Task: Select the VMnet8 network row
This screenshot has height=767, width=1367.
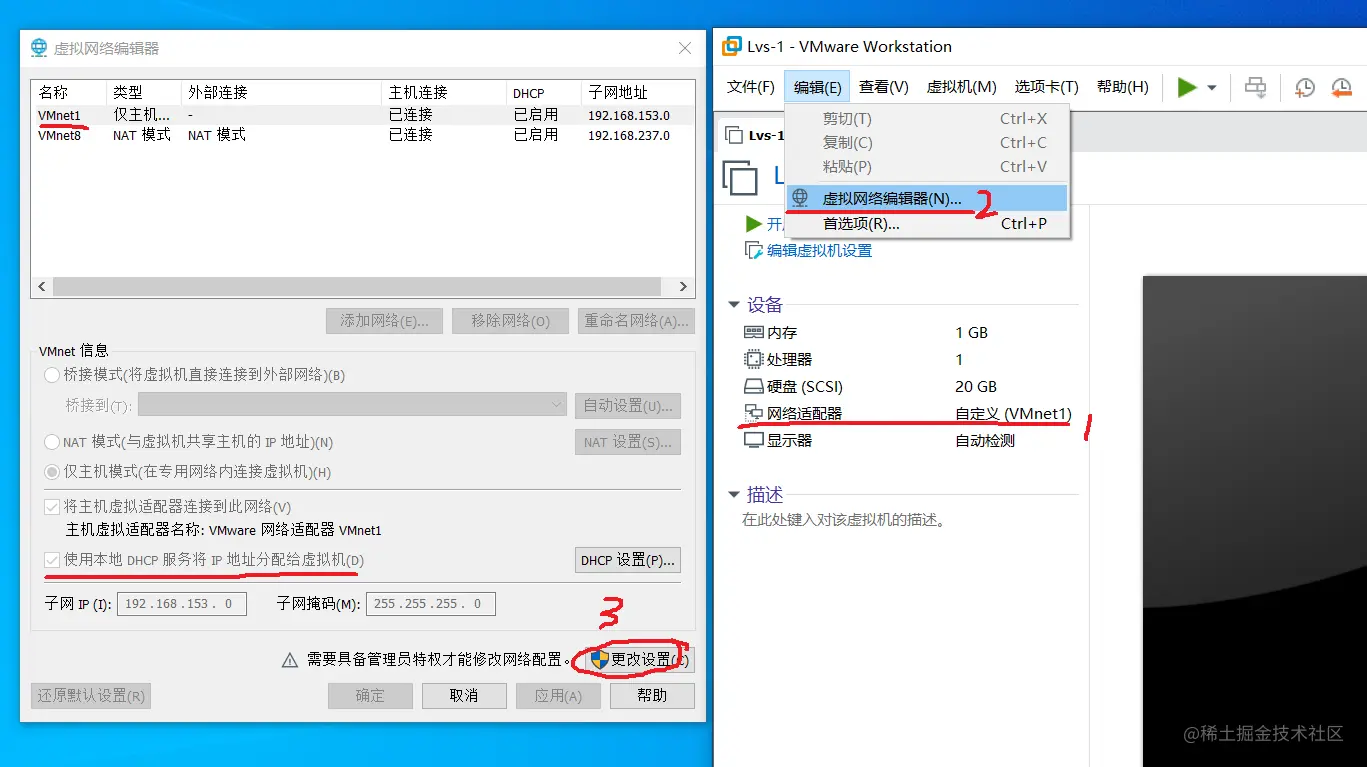Action: pyautogui.click(x=363, y=135)
